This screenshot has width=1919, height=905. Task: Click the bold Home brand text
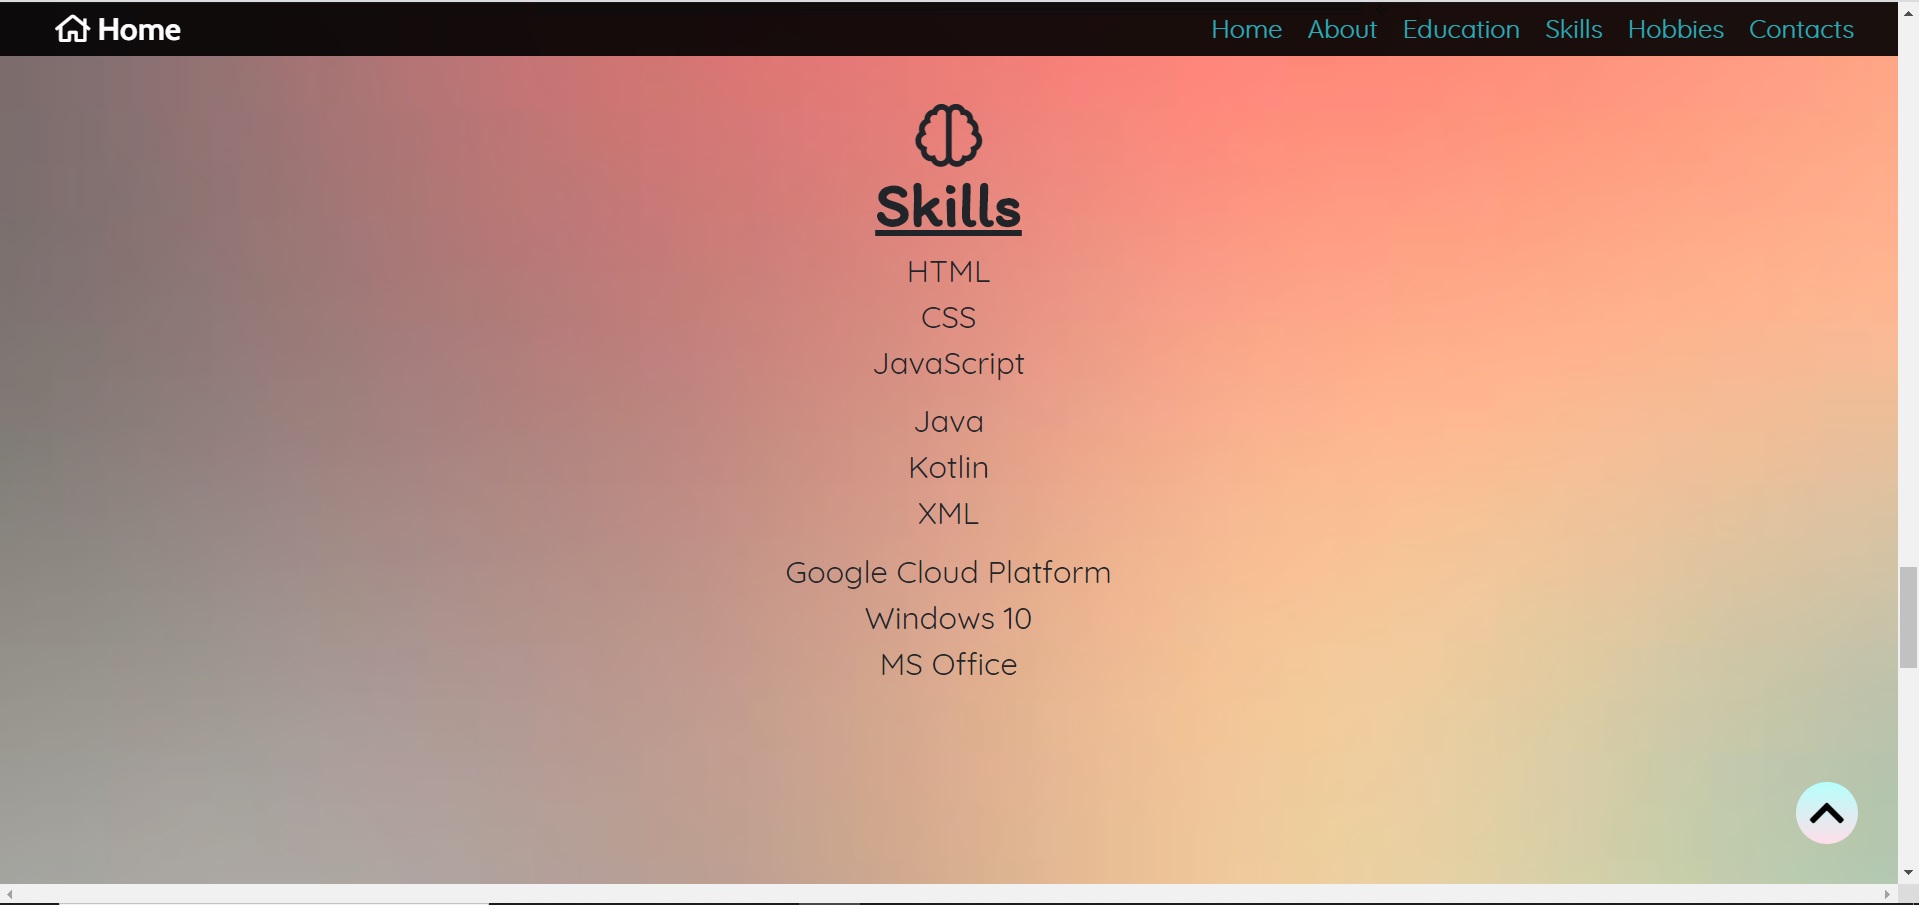point(139,30)
